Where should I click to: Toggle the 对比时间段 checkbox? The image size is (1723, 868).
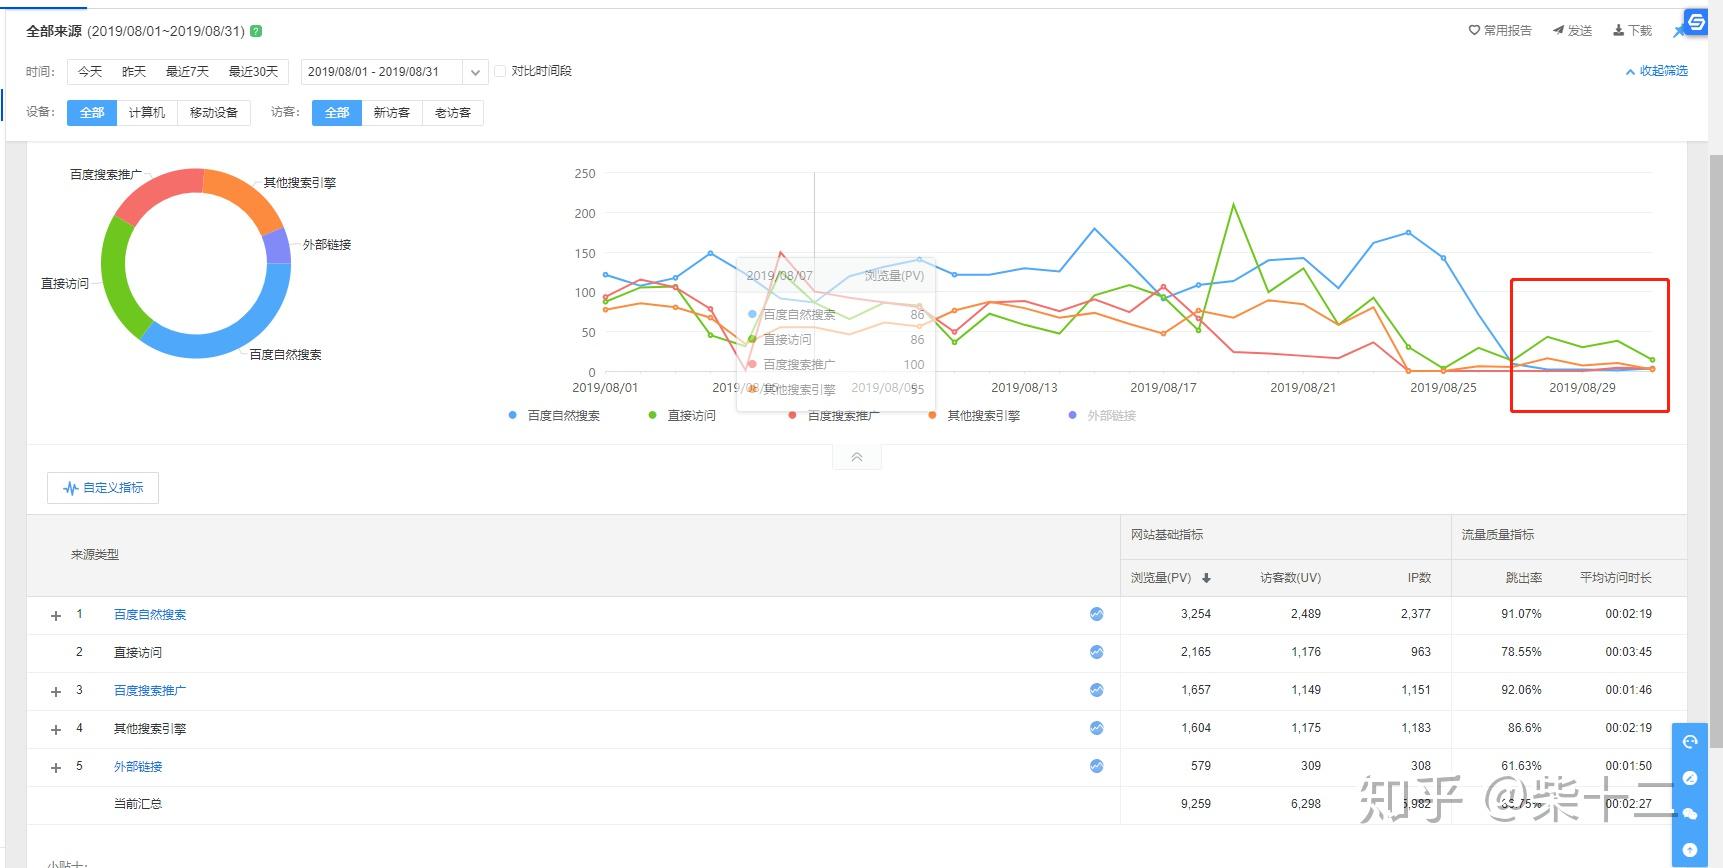500,71
